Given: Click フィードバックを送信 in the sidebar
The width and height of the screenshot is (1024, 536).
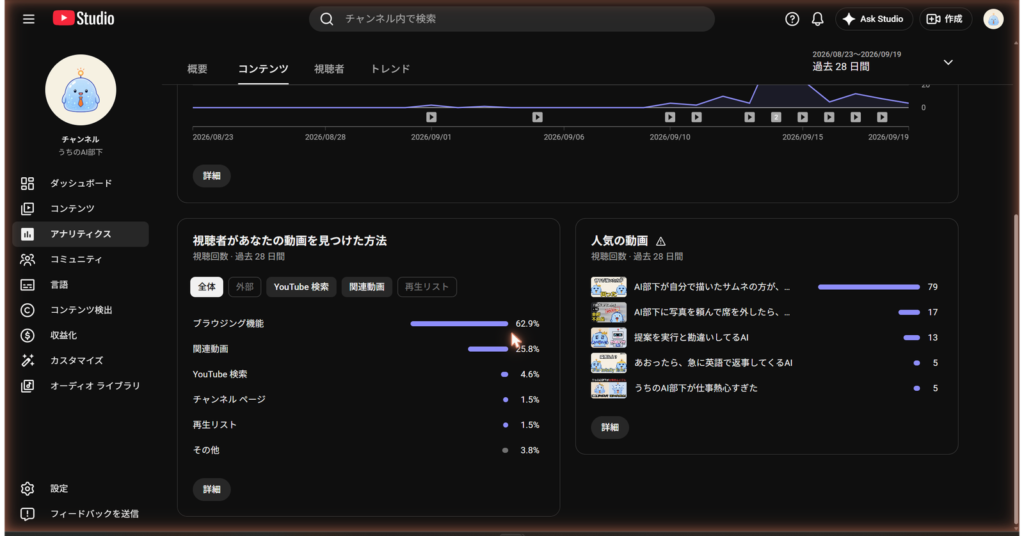Looking at the screenshot, I should click(x=80, y=514).
